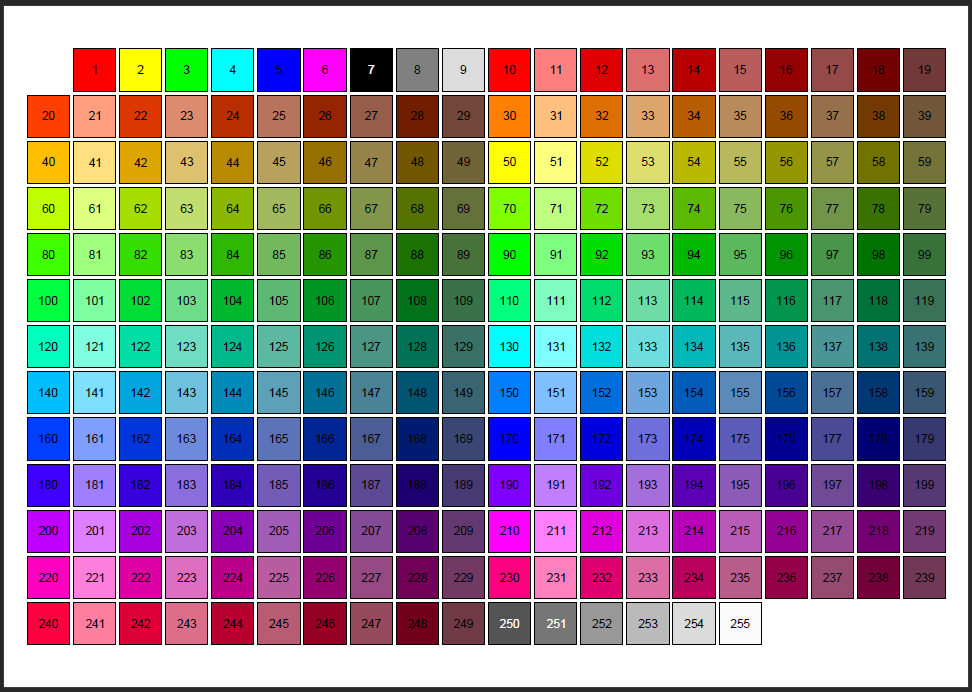The image size is (972, 692).
Task: Click swatch 50, the bright yellow one
Action: (509, 162)
